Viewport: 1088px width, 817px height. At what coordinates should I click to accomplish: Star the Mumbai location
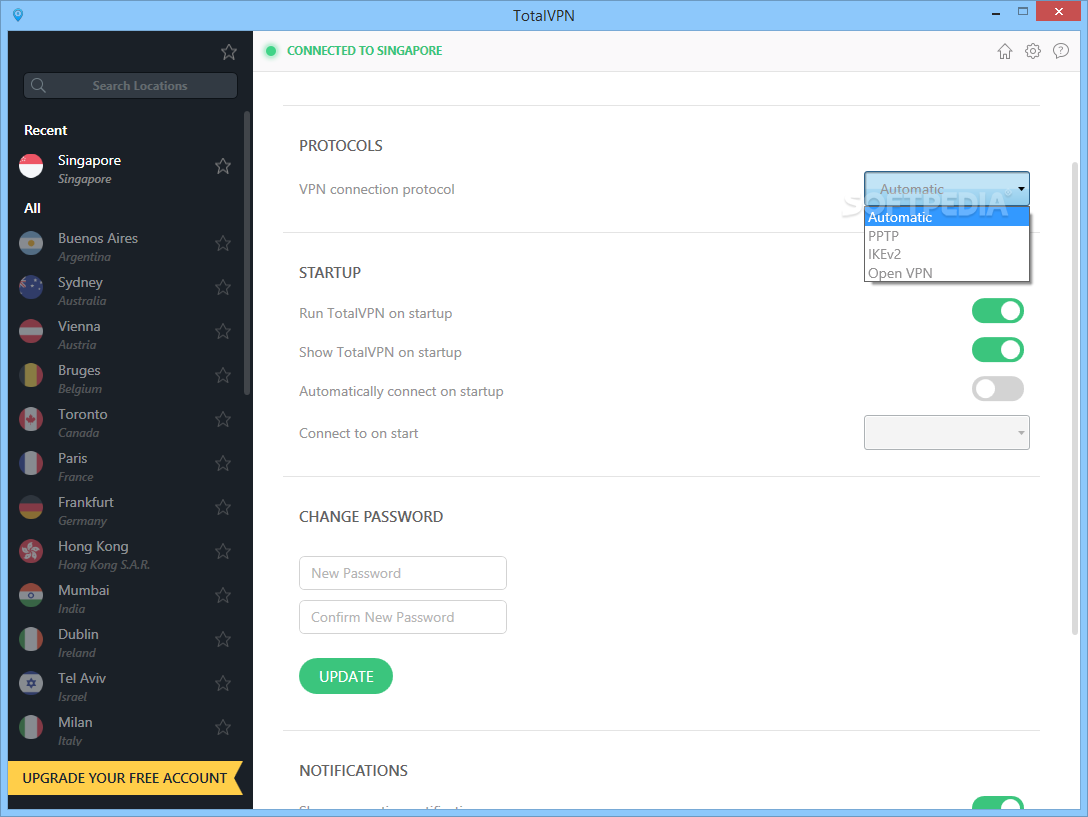tap(223, 596)
